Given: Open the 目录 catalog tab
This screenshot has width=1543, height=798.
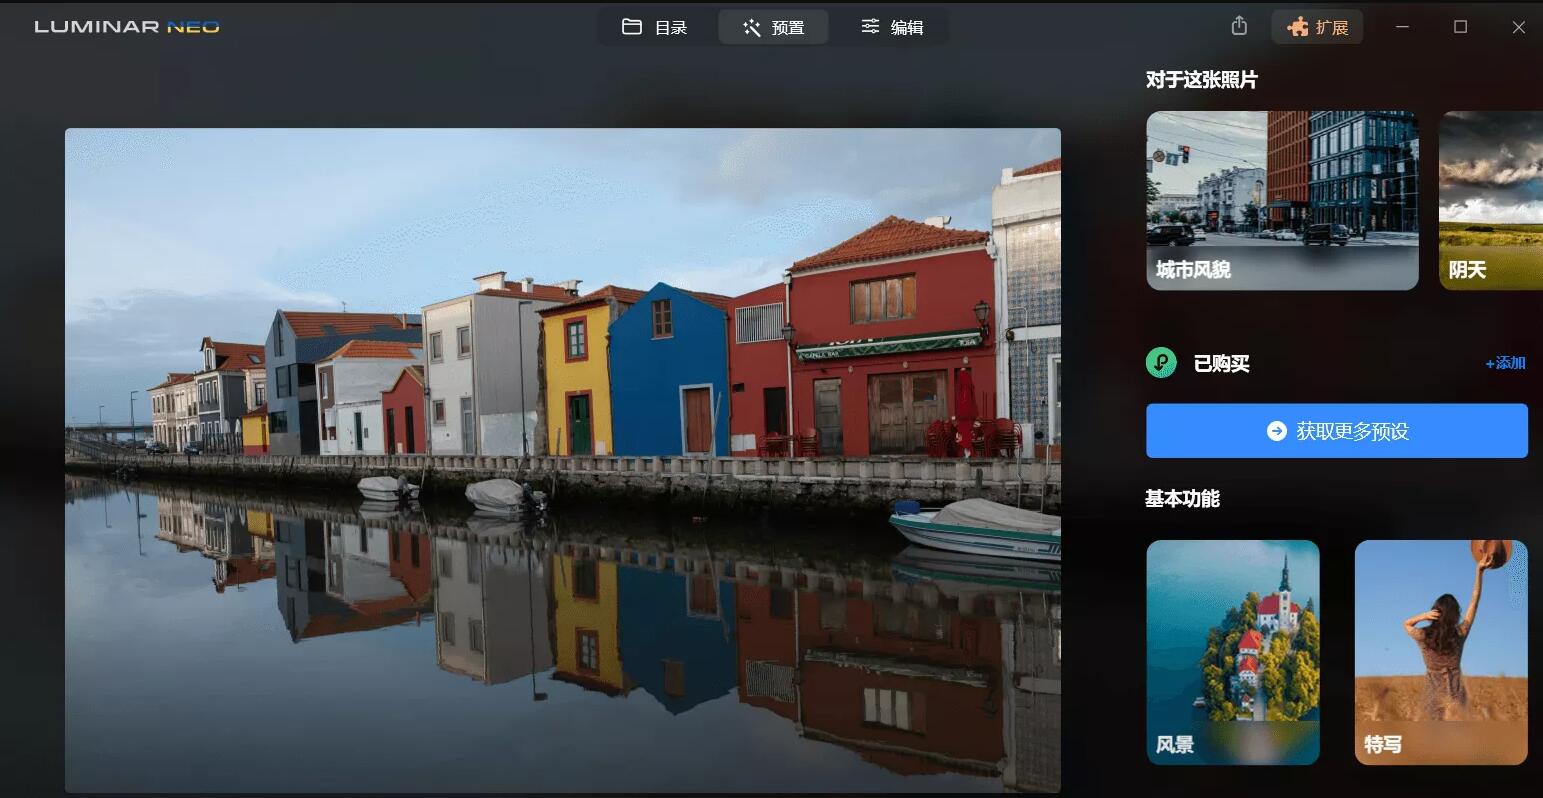Looking at the screenshot, I should click(655, 27).
